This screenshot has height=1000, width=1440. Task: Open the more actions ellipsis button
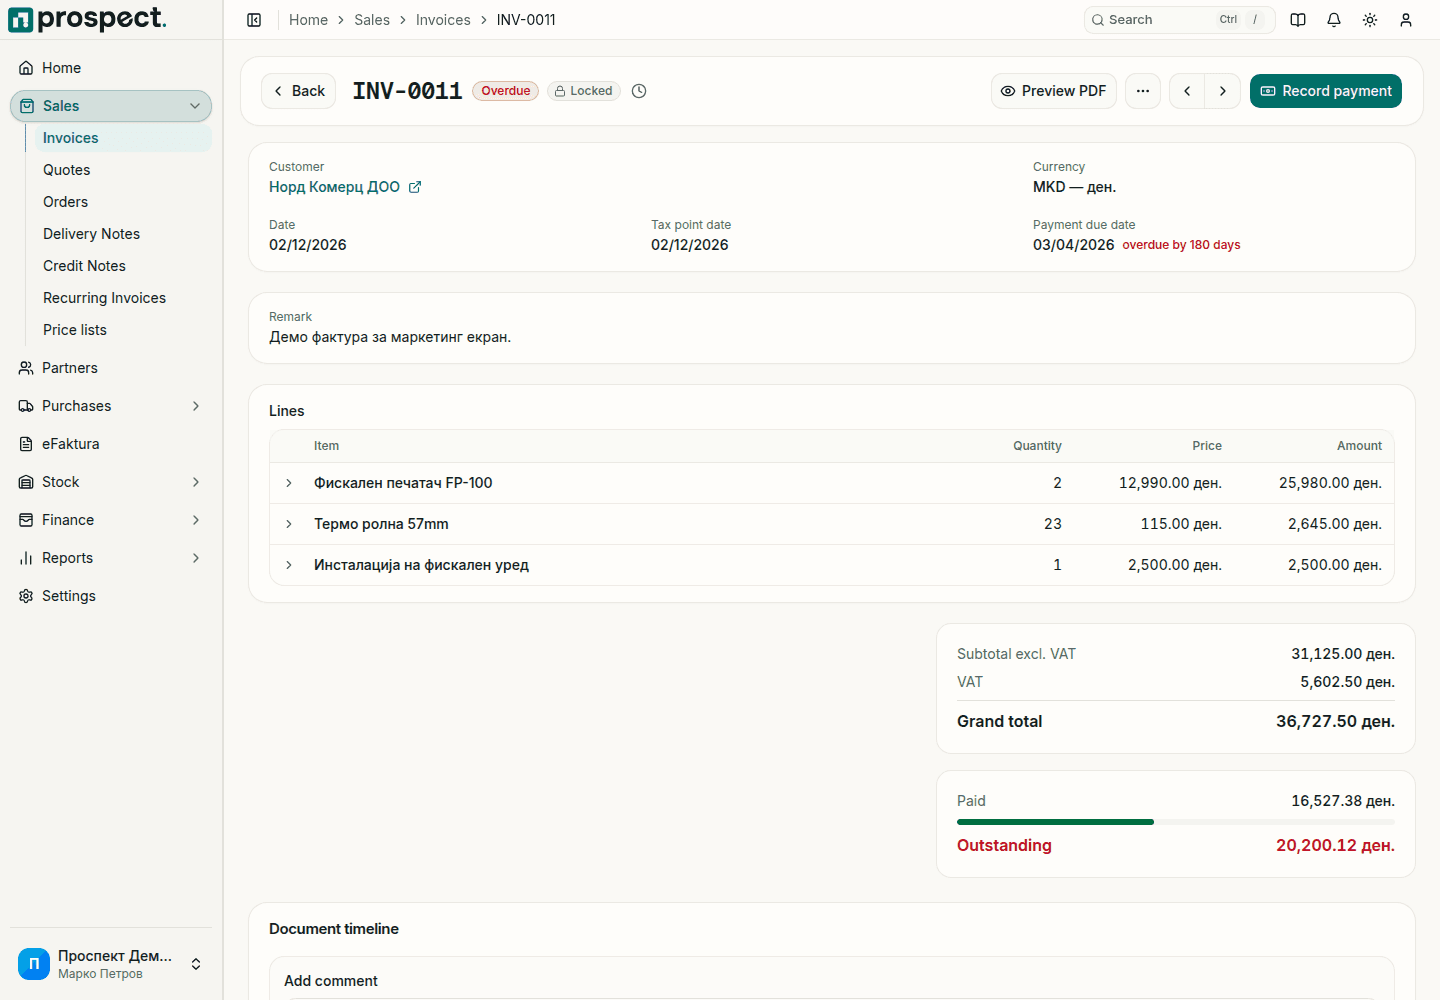[x=1143, y=91]
